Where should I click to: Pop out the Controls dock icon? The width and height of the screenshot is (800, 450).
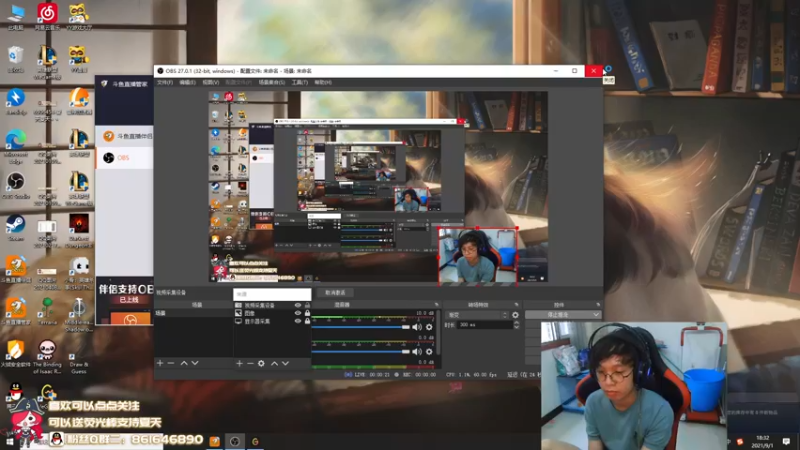598,305
